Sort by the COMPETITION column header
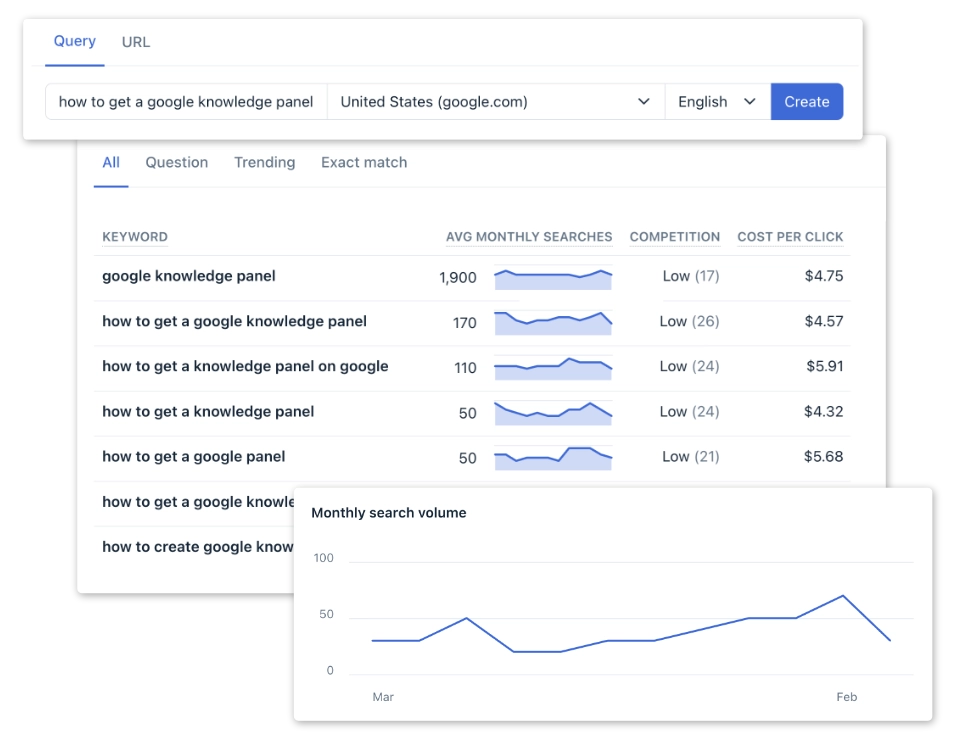 (675, 237)
